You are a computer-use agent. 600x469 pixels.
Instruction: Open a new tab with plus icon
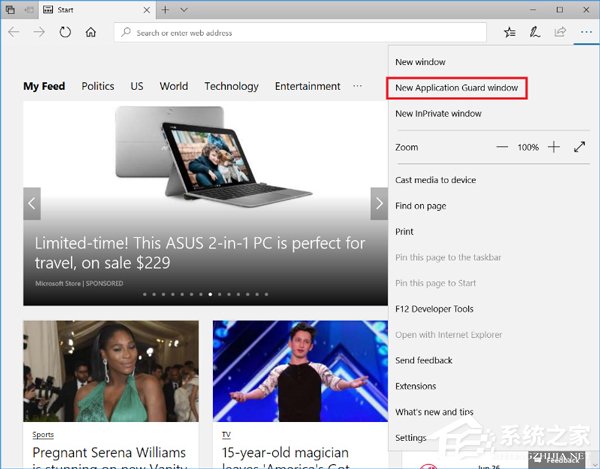(165, 10)
